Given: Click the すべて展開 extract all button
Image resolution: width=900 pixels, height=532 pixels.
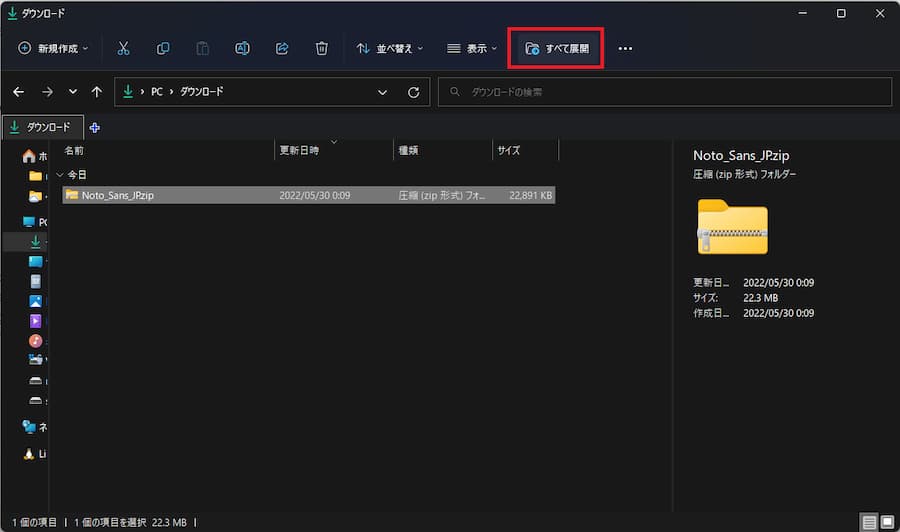Looking at the screenshot, I should tap(557, 49).
